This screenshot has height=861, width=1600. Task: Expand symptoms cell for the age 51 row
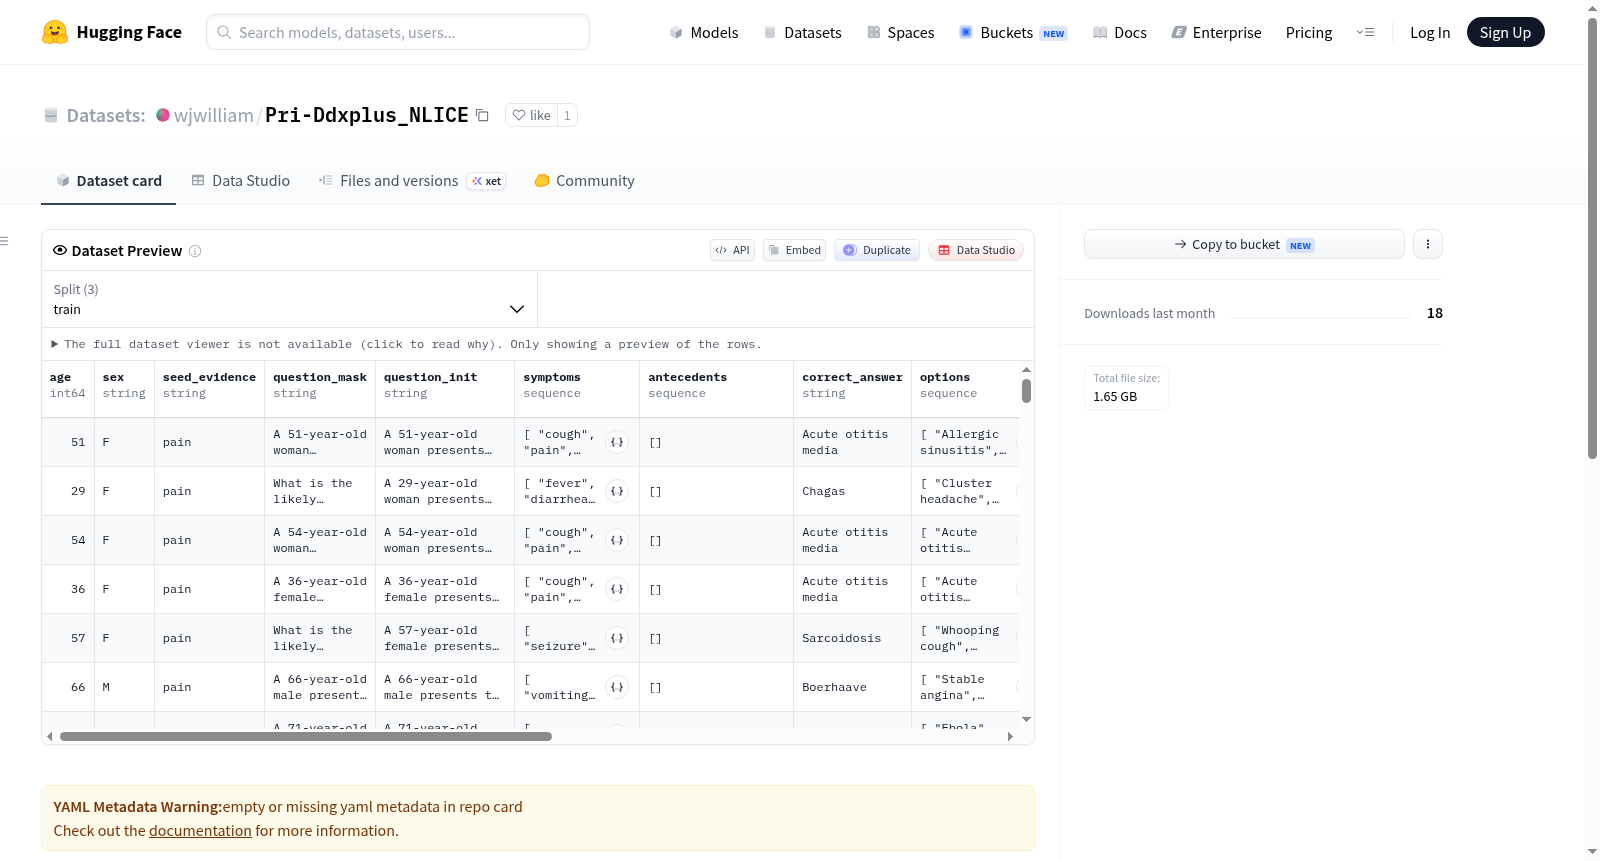pyautogui.click(x=617, y=442)
